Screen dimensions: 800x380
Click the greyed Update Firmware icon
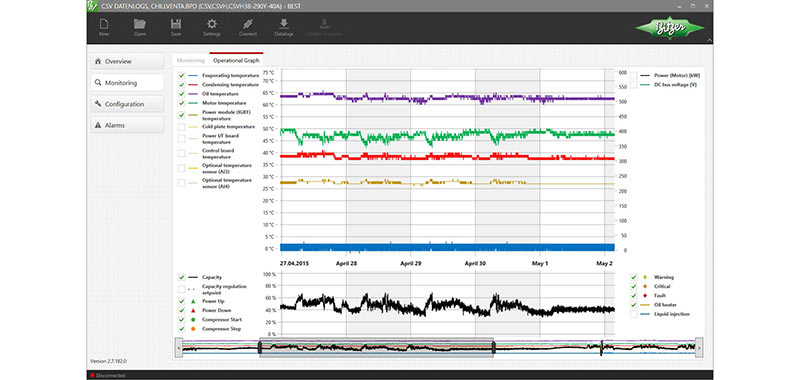click(324, 24)
